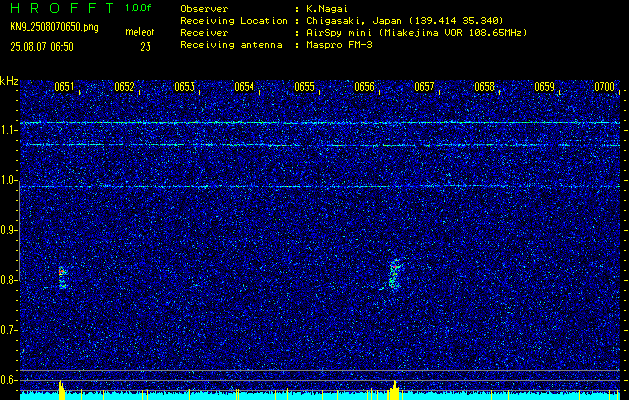Screen dimensions: 629x400
Task: Click the 0659 time marker
Action: [544, 87]
